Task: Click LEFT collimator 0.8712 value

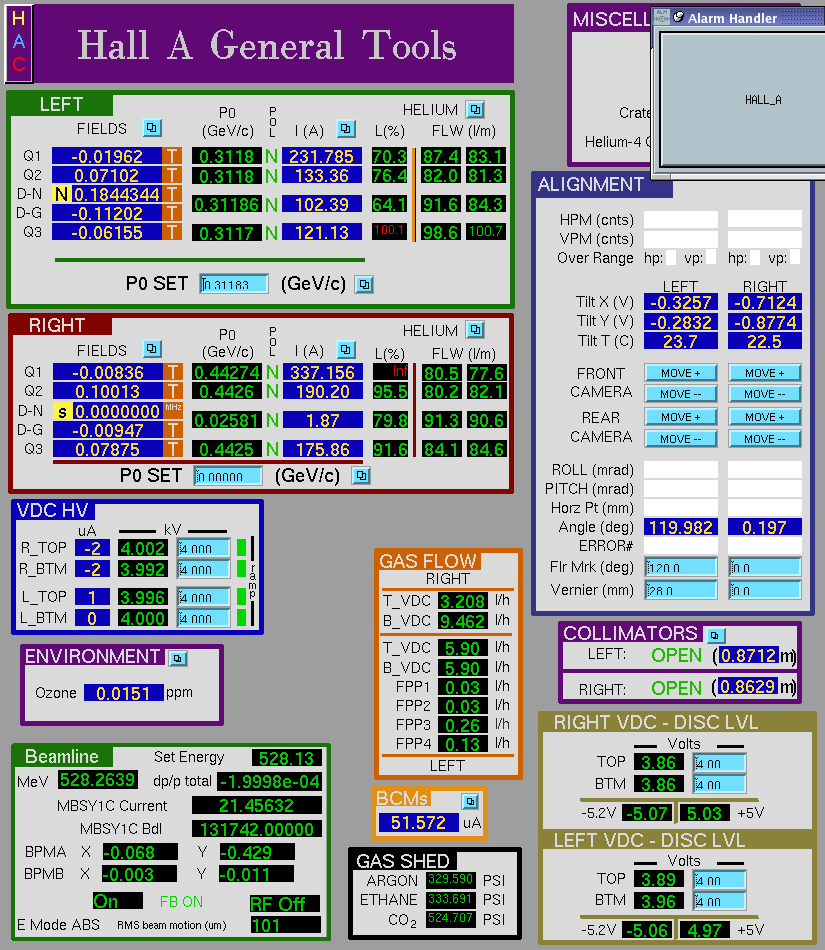Action: (748, 655)
